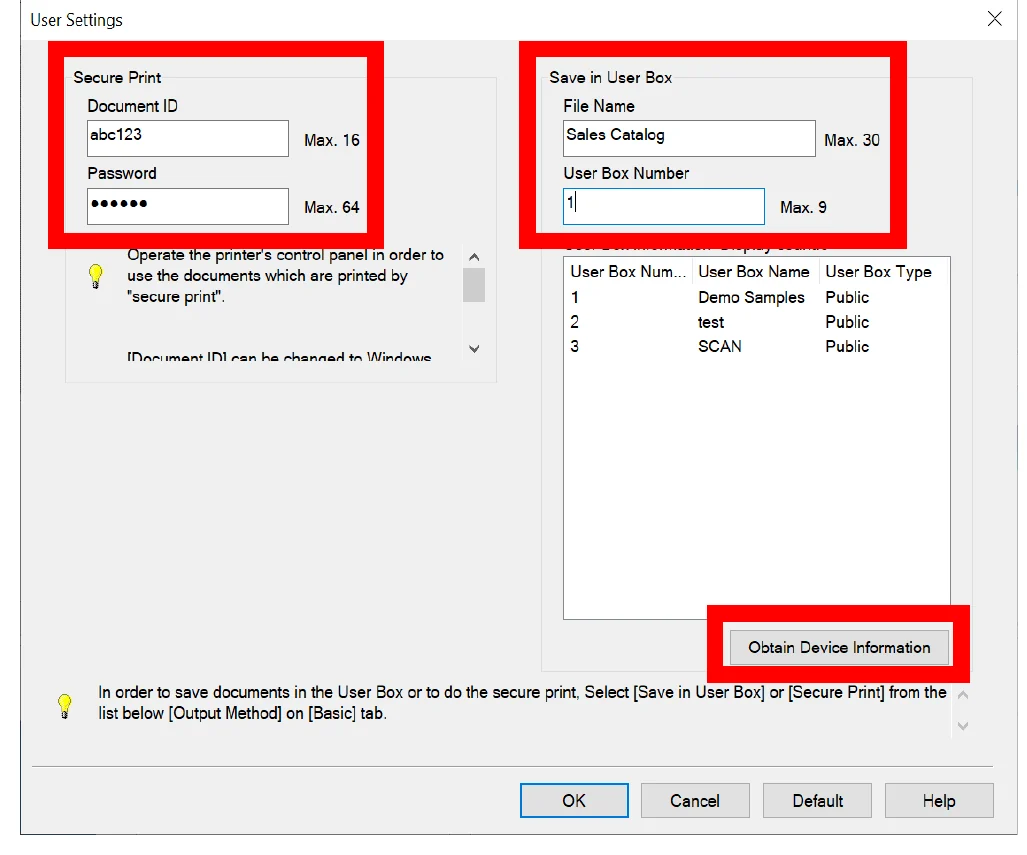Click the Document ID input field
Screen dimensions: 1027x855
(187, 138)
